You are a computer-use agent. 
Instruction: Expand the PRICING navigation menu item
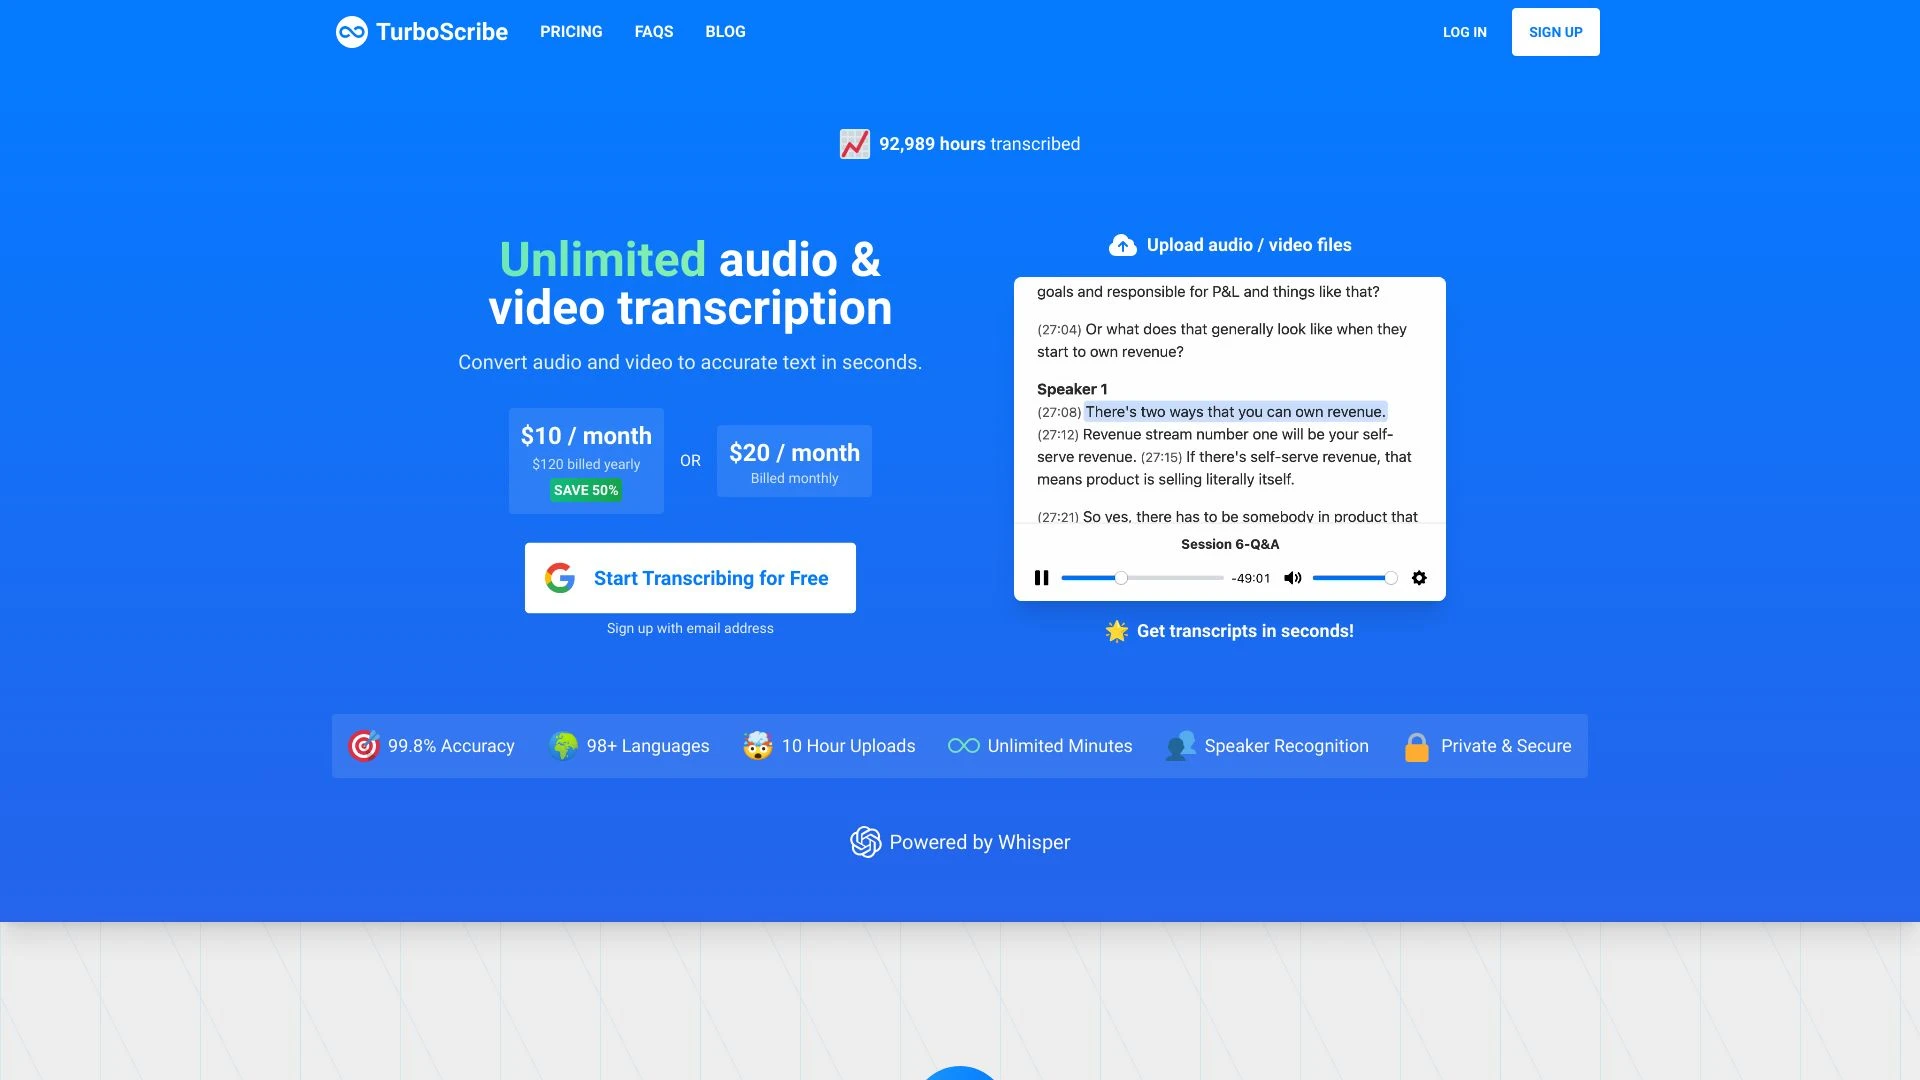[x=571, y=32]
